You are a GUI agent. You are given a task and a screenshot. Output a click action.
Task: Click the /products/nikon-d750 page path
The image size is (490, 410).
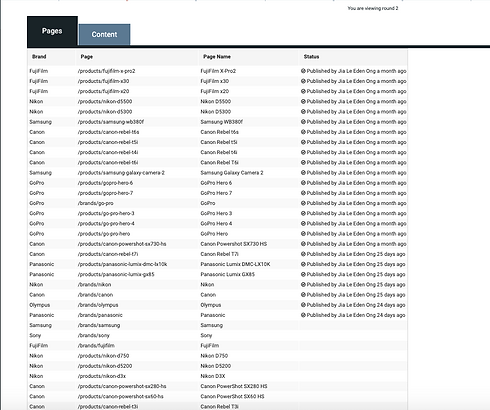[x=103, y=356]
